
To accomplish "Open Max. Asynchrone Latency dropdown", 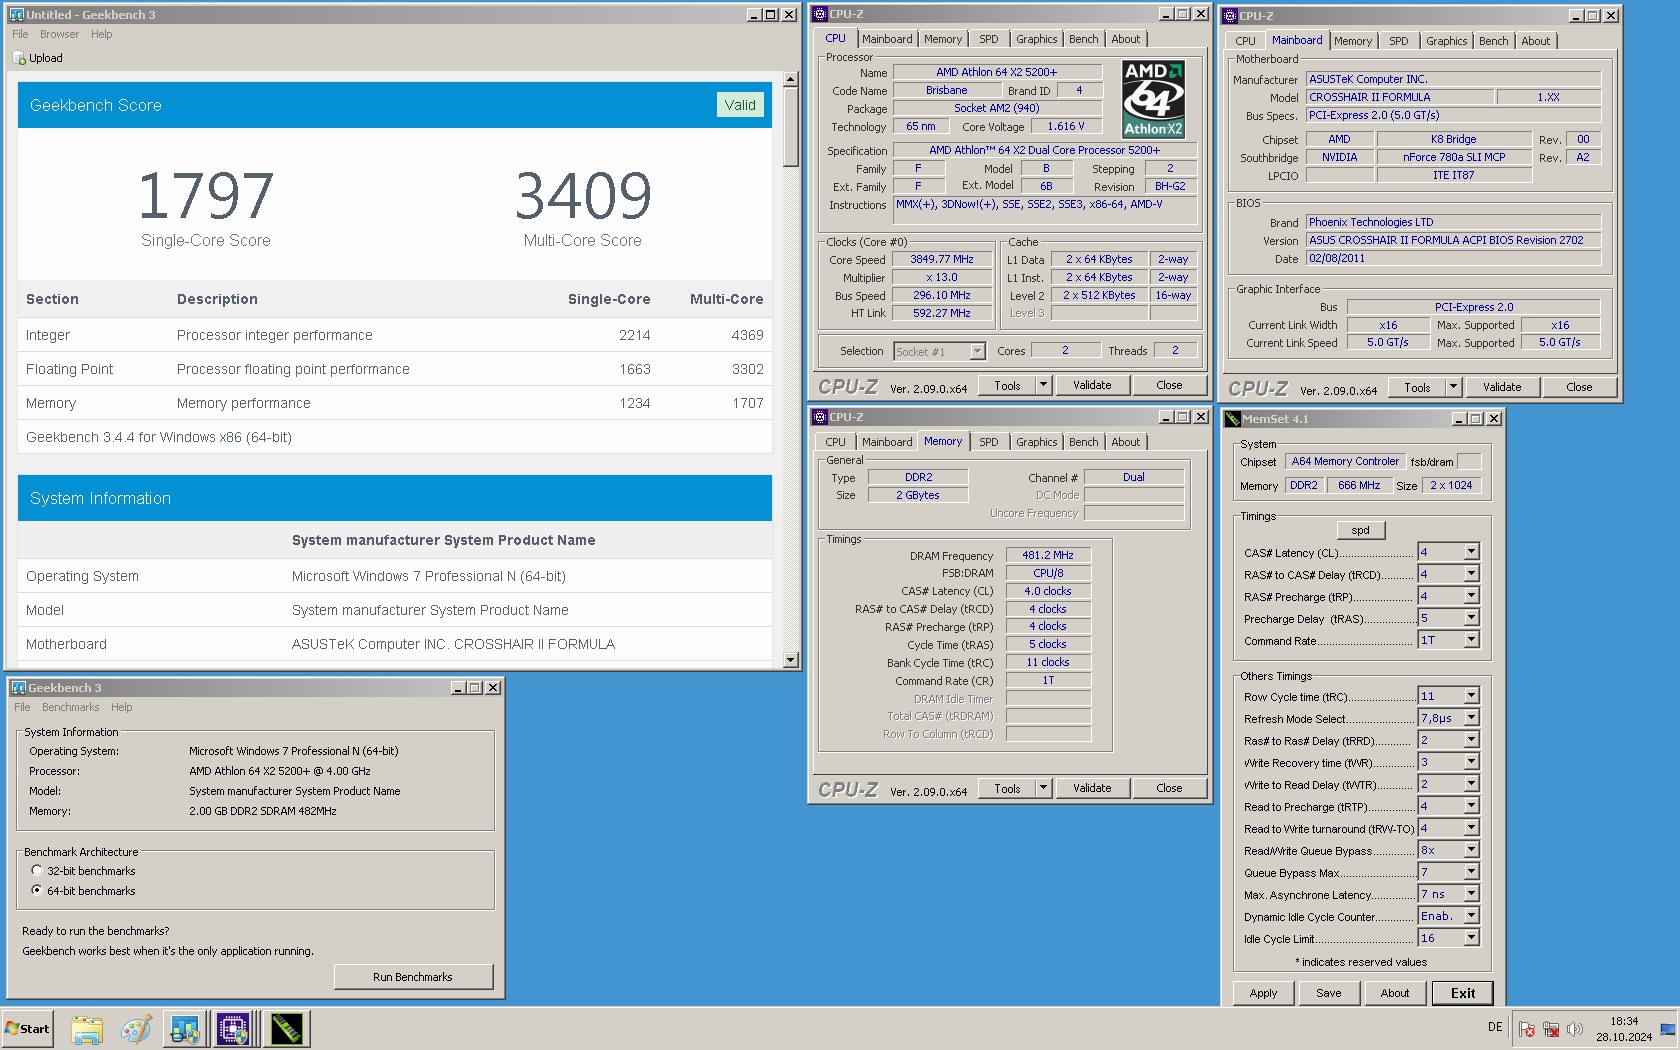I will click(x=1471, y=894).
